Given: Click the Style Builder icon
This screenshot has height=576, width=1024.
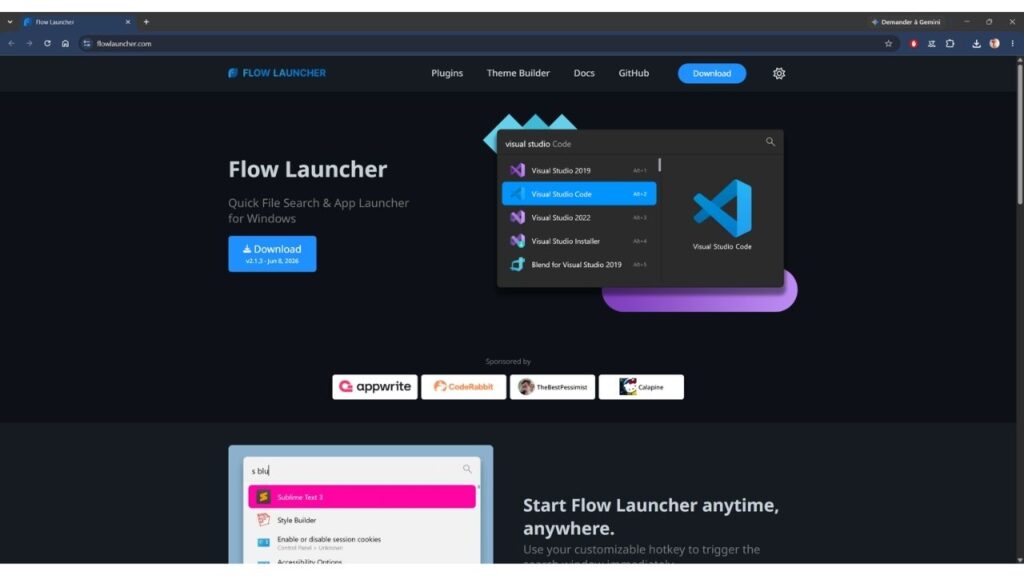Looking at the screenshot, I should [263, 520].
